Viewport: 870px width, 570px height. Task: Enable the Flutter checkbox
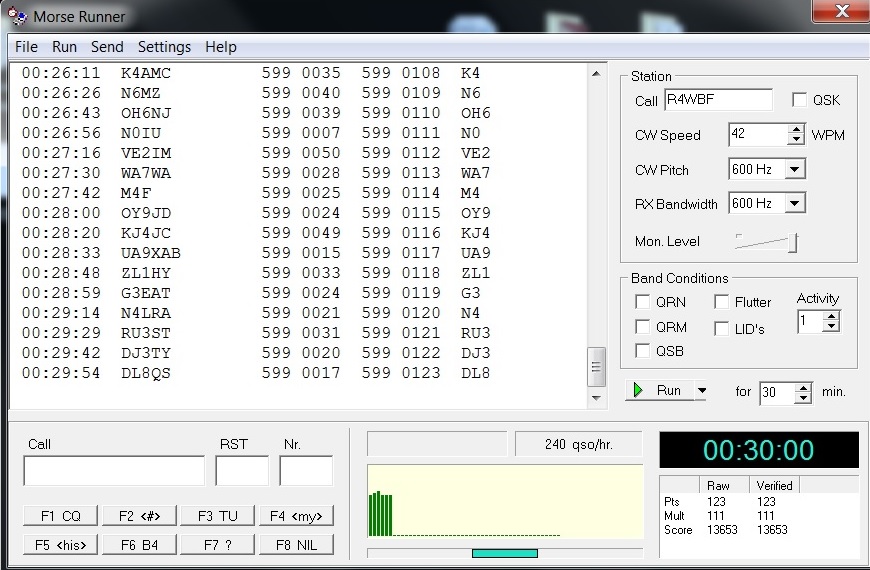coord(721,302)
